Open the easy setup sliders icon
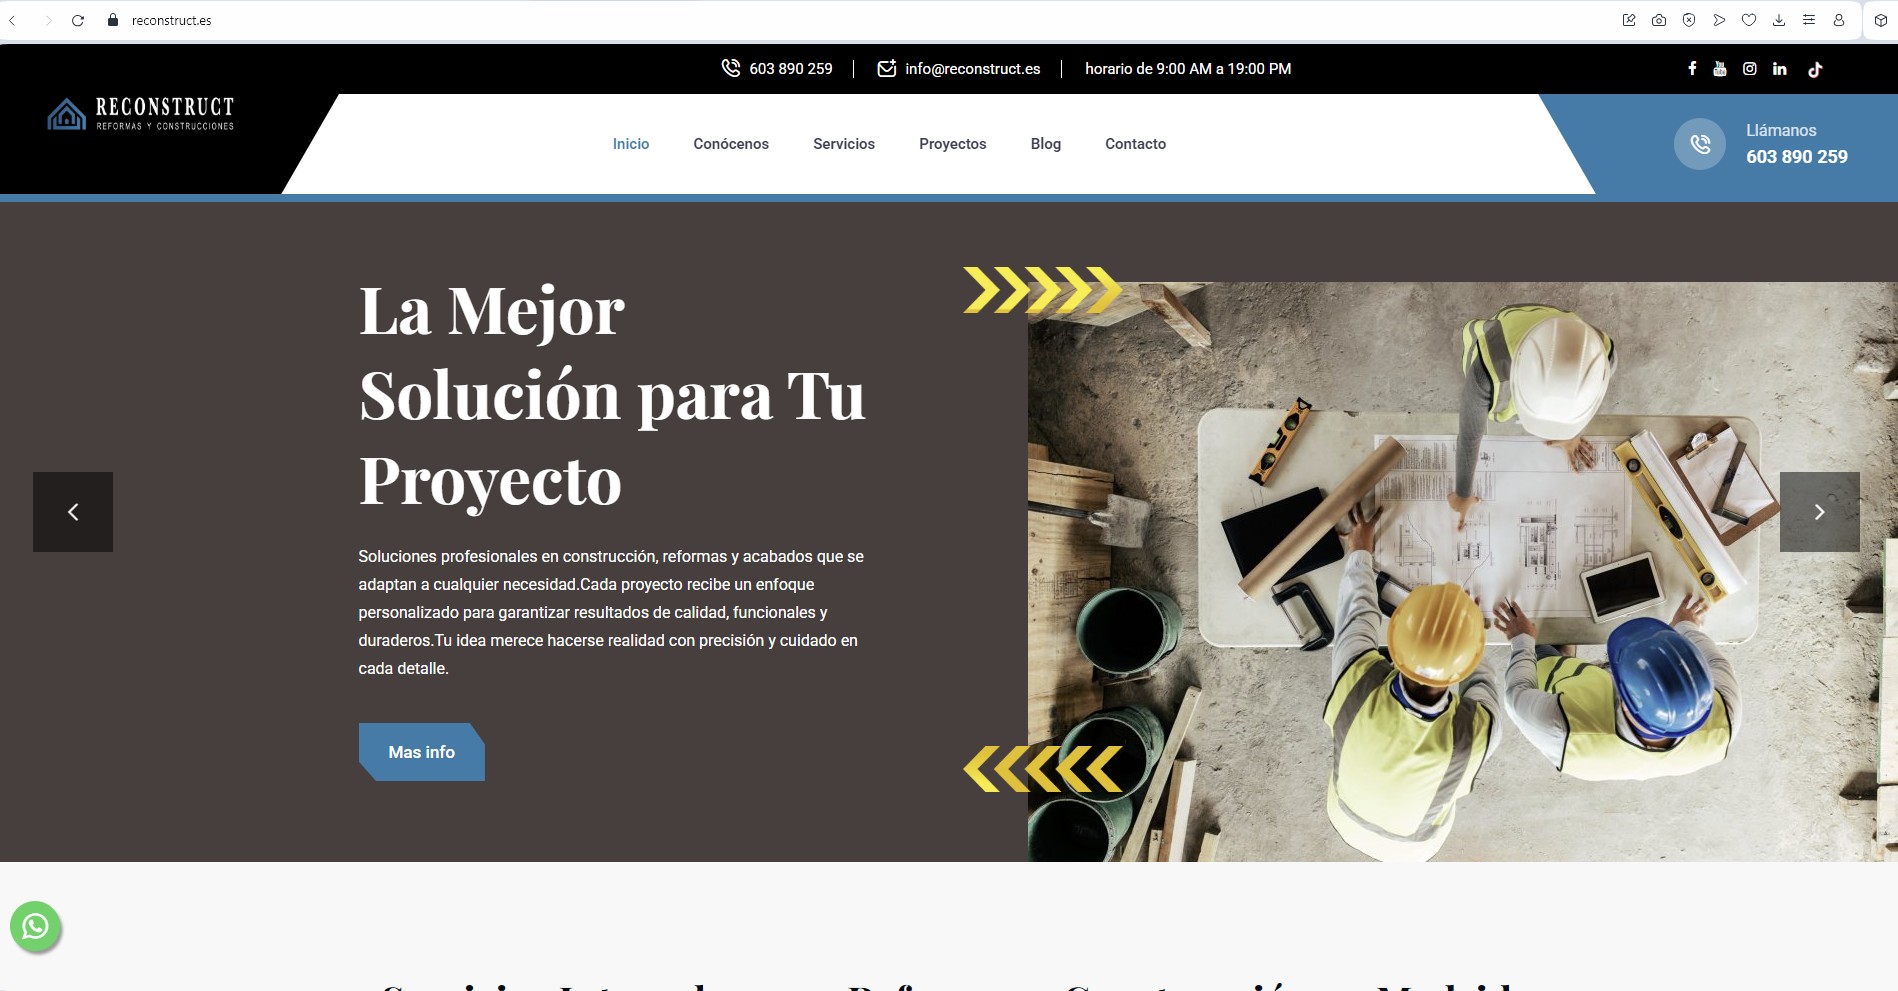 point(1809,20)
